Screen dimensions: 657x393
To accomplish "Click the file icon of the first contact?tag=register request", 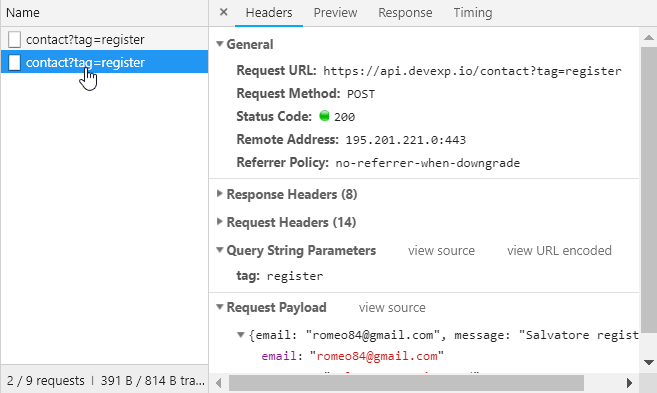I will point(15,39).
